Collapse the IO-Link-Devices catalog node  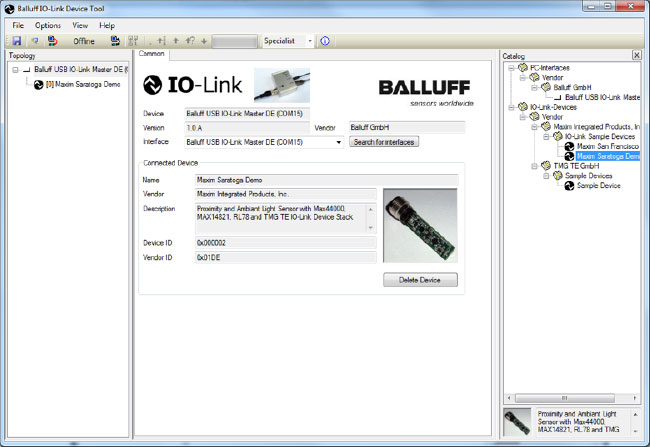[x=511, y=107]
